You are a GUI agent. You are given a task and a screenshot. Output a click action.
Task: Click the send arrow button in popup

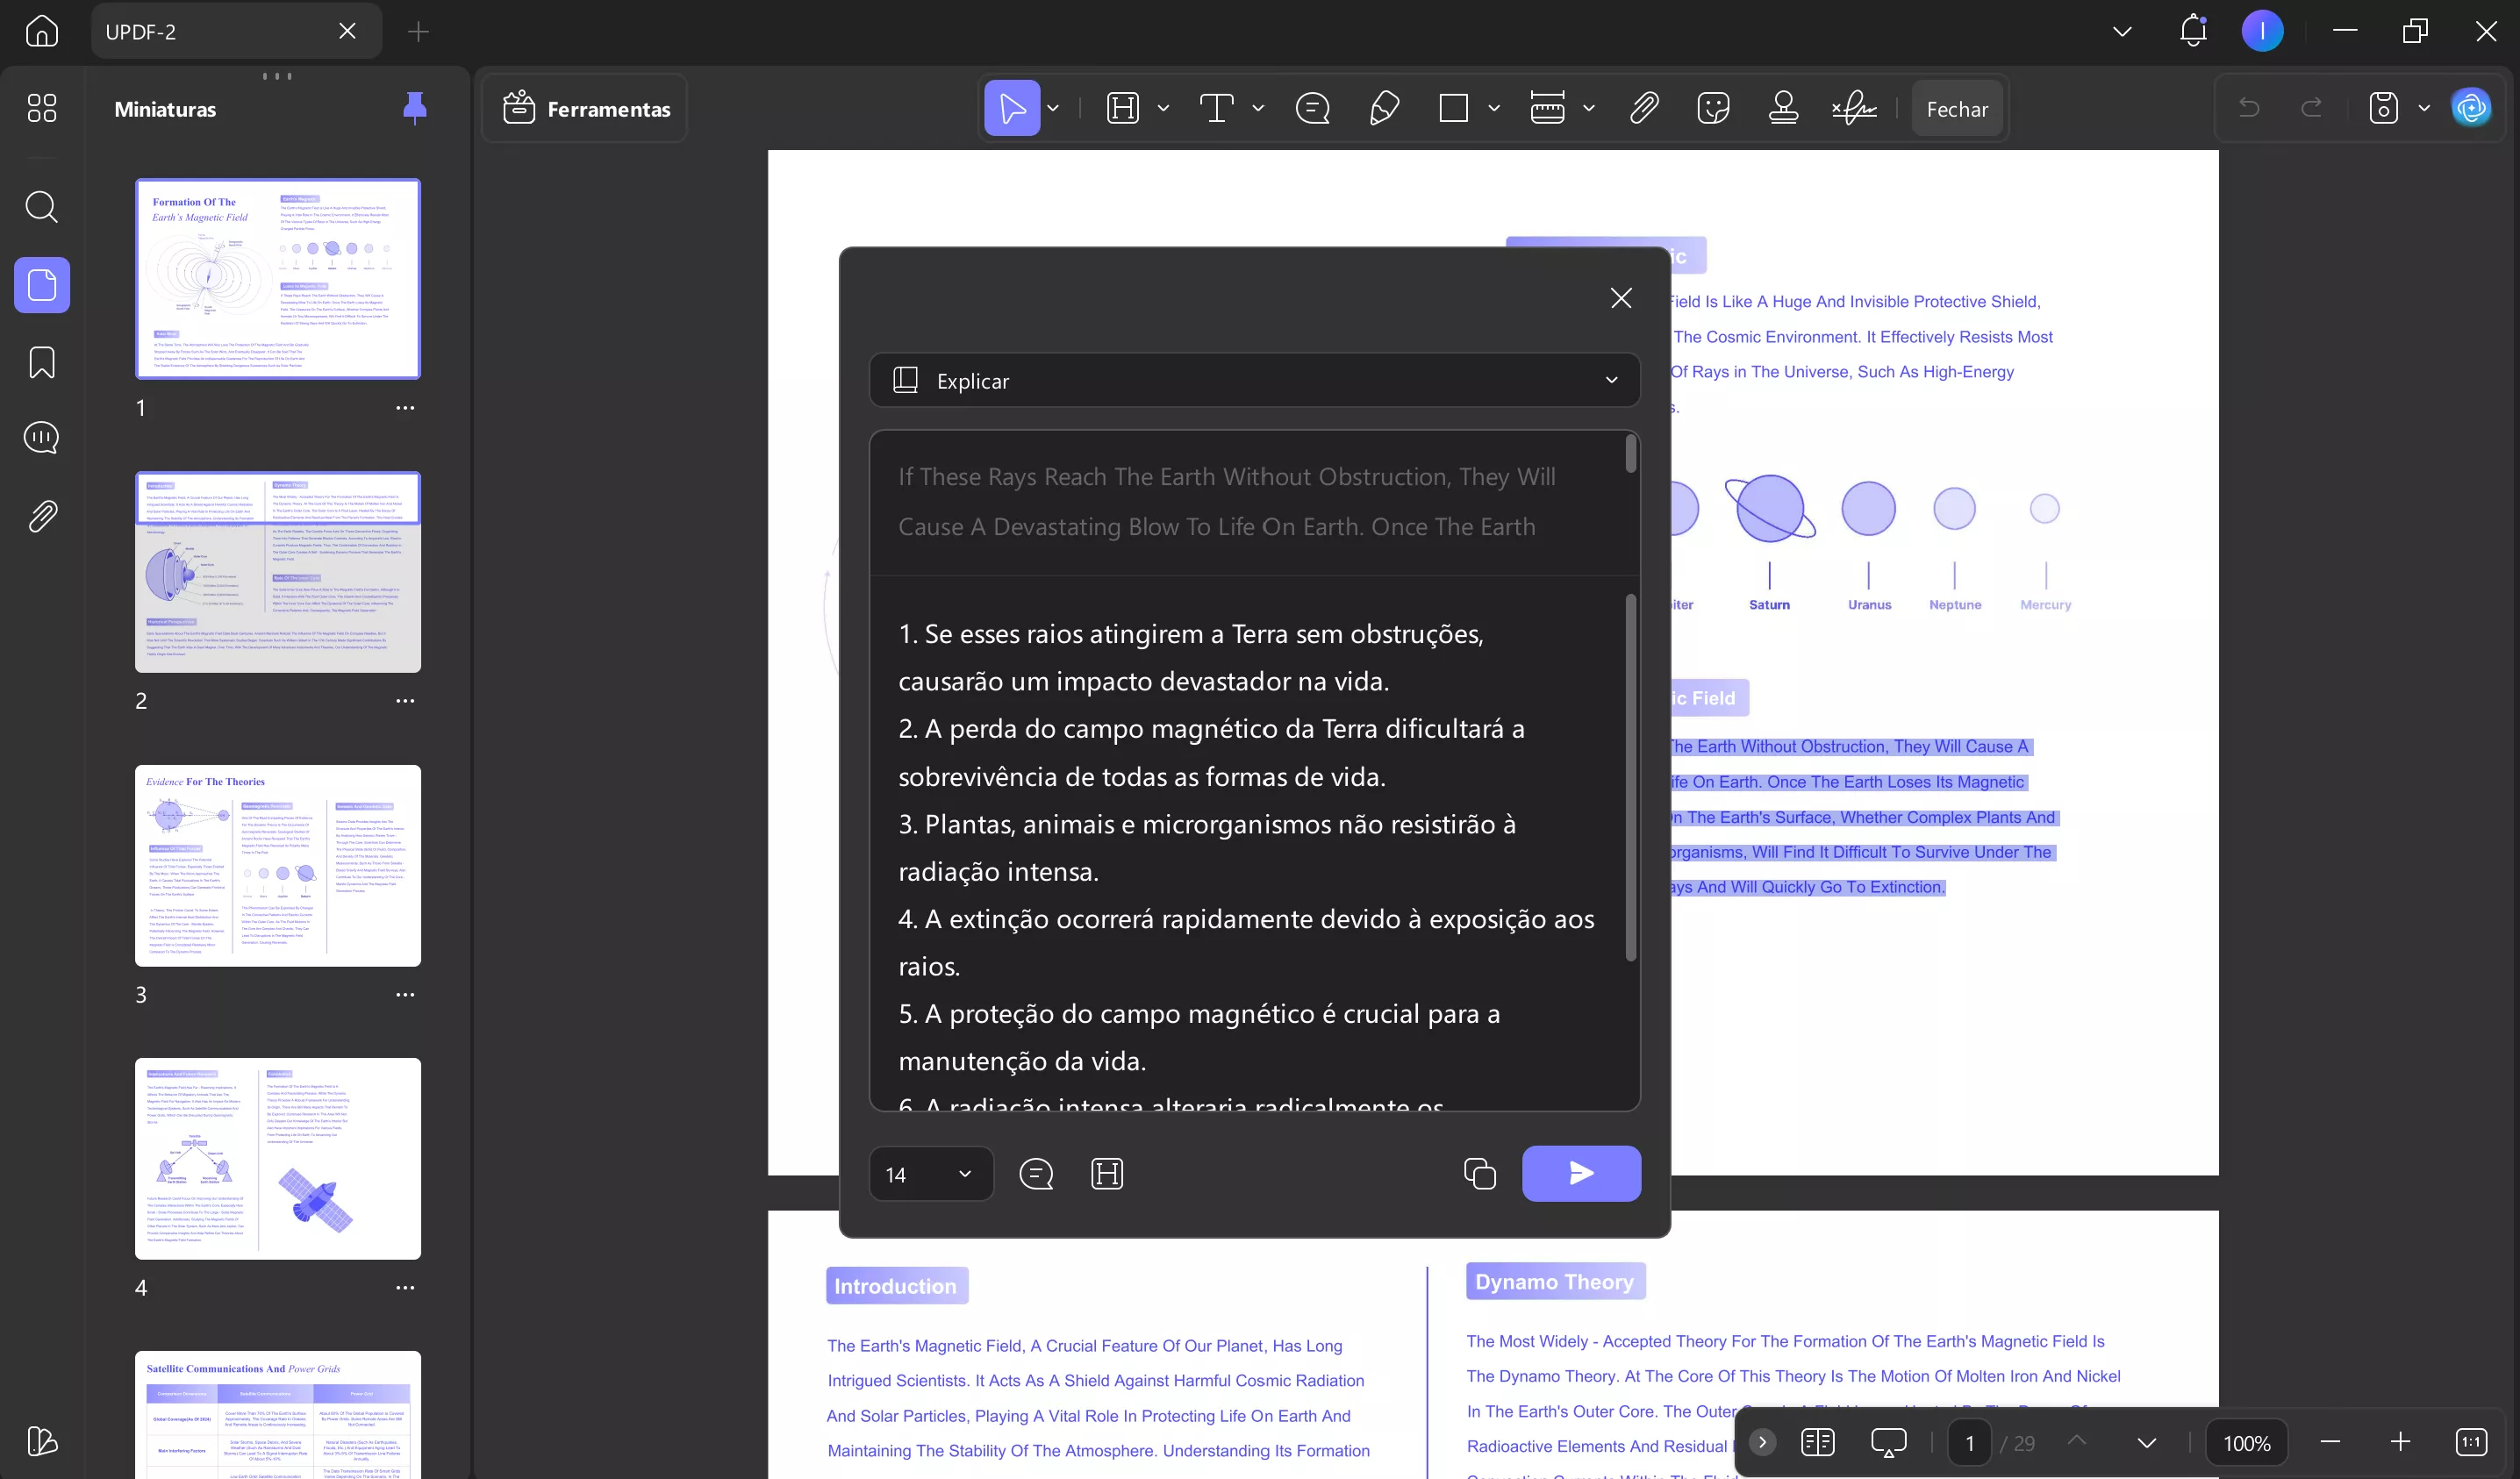tap(1581, 1174)
